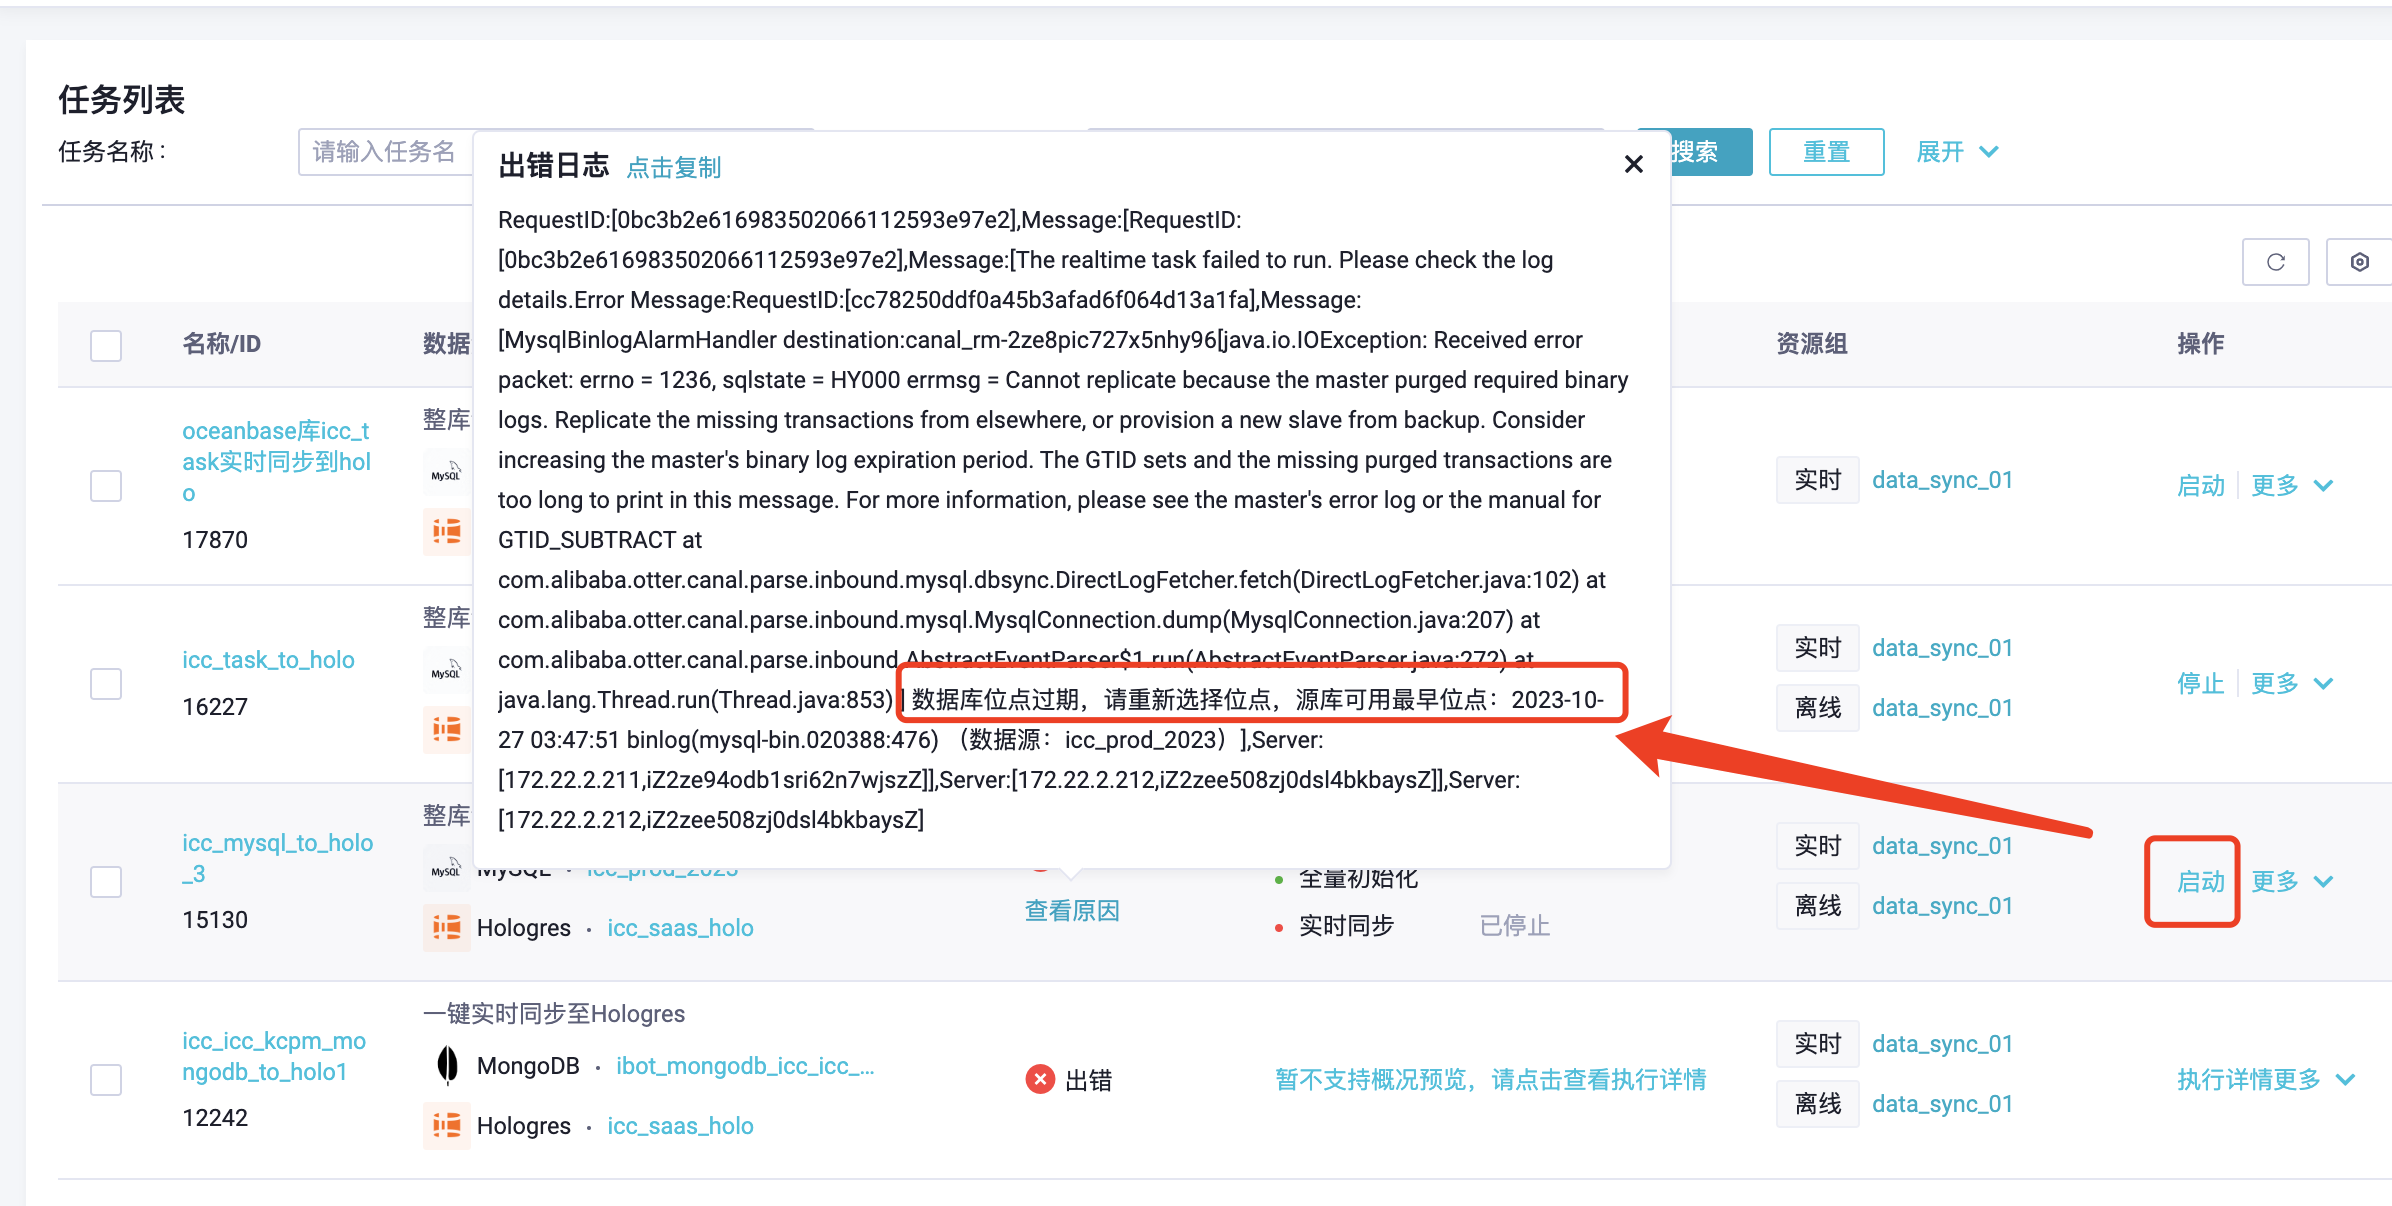Select checkbox for task 12242
Screen dimensions: 2392x1206
coord(106,1080)
